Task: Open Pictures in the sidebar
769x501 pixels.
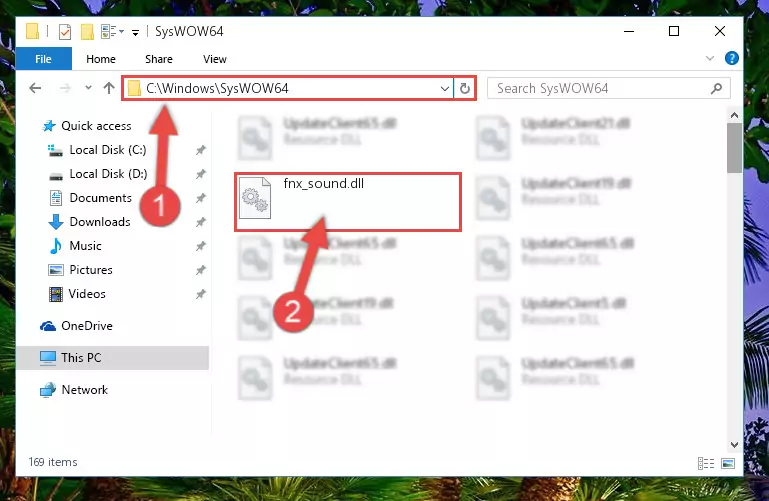Action: tap(91, 270)
